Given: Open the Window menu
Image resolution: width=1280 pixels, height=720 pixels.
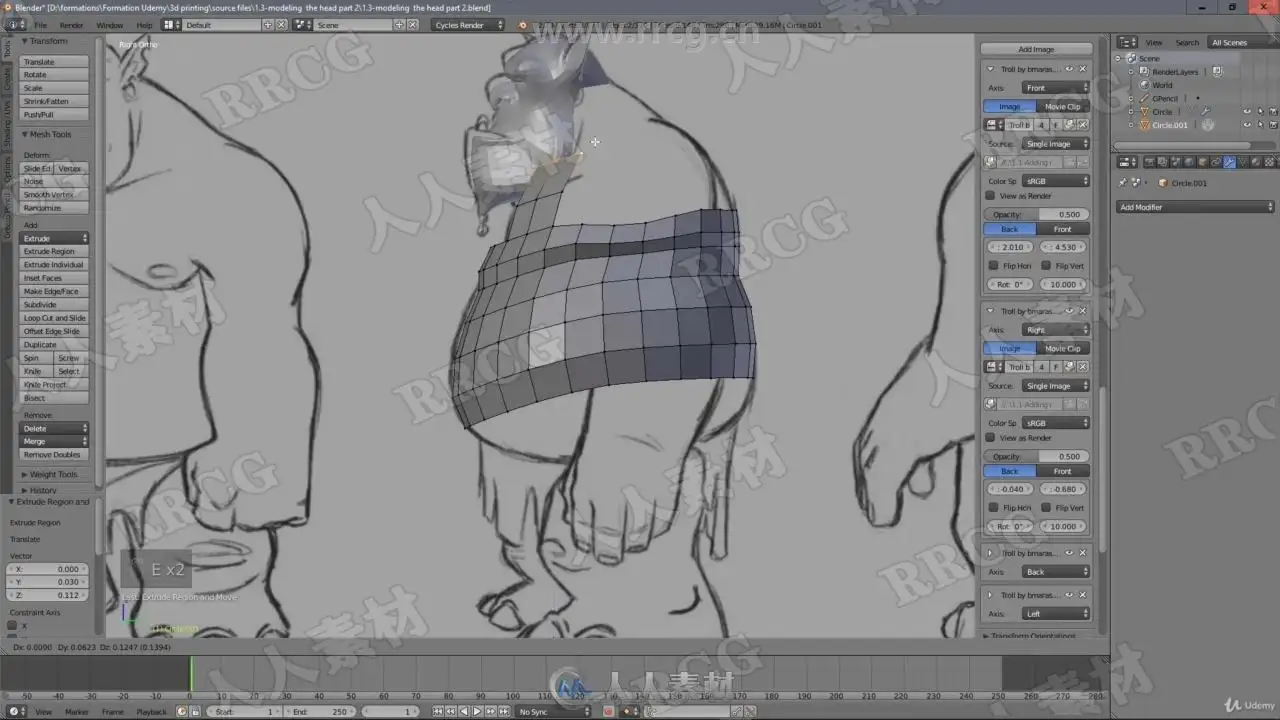Looking at the screenshot, I should [110, 25].
